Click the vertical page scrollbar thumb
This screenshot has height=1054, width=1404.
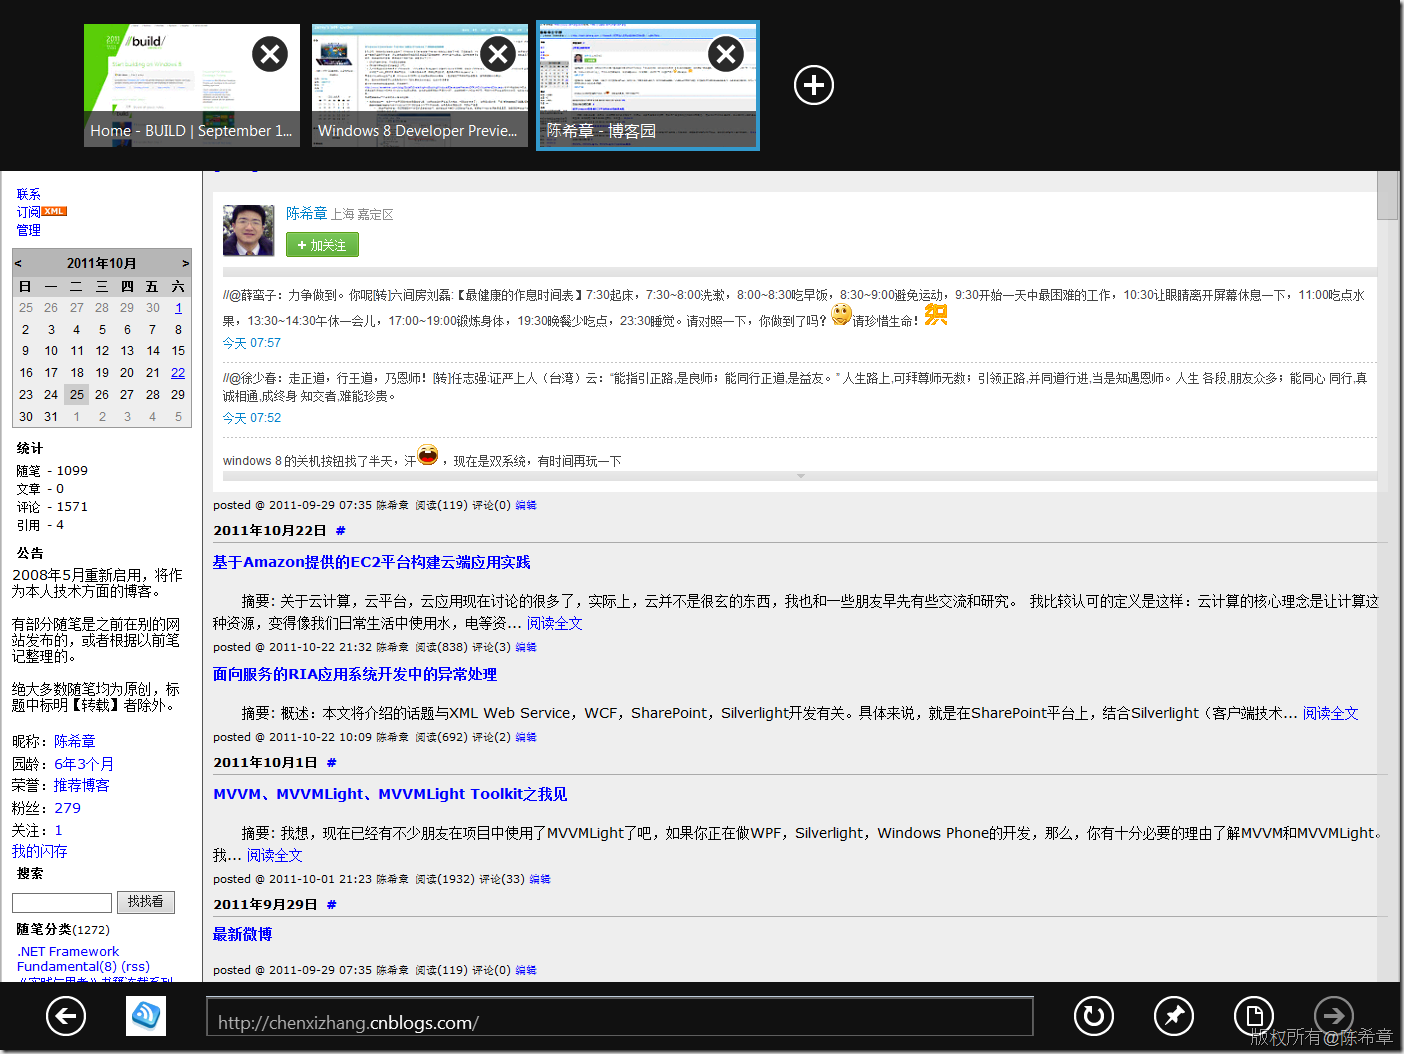[x=1387, y=195]
